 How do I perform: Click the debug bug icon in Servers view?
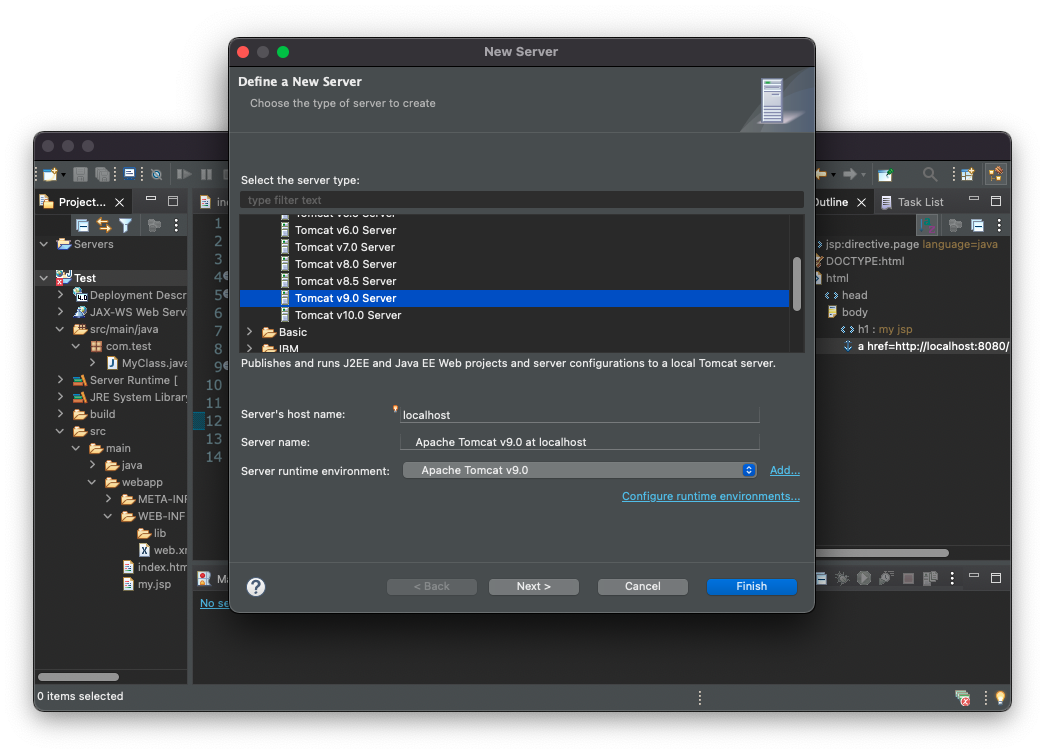[842, 578]
